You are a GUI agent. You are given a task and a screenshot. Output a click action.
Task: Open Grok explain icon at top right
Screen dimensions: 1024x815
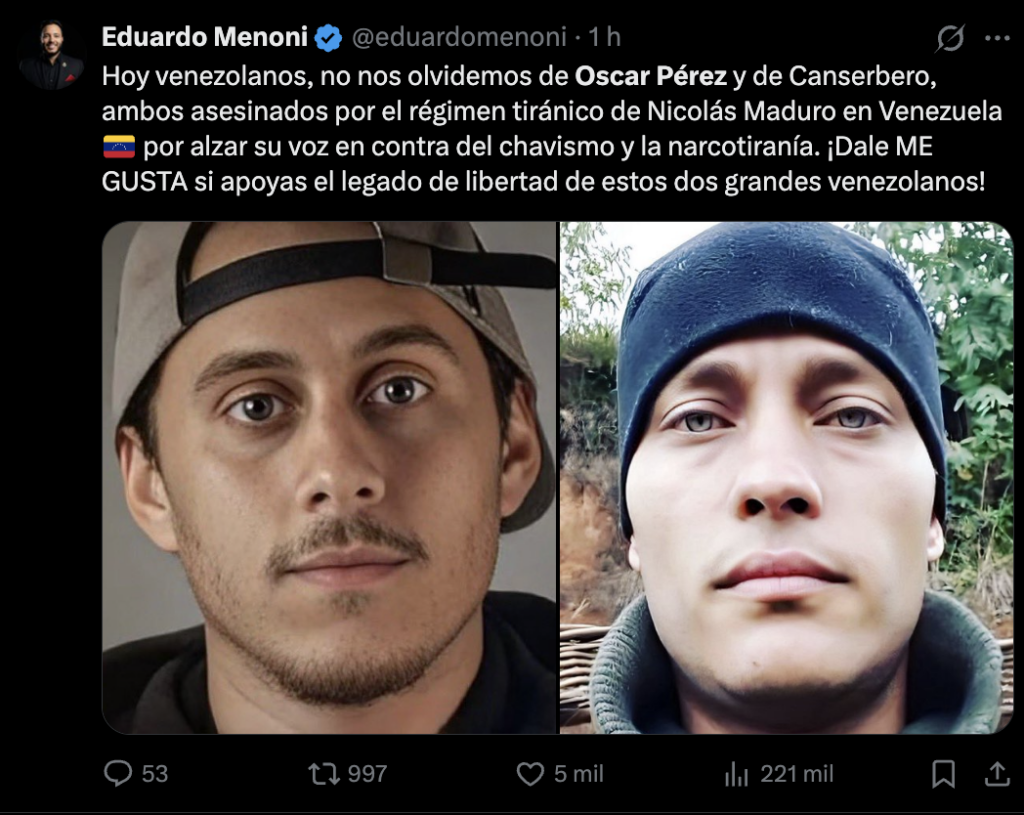click(x=950, y=39)
